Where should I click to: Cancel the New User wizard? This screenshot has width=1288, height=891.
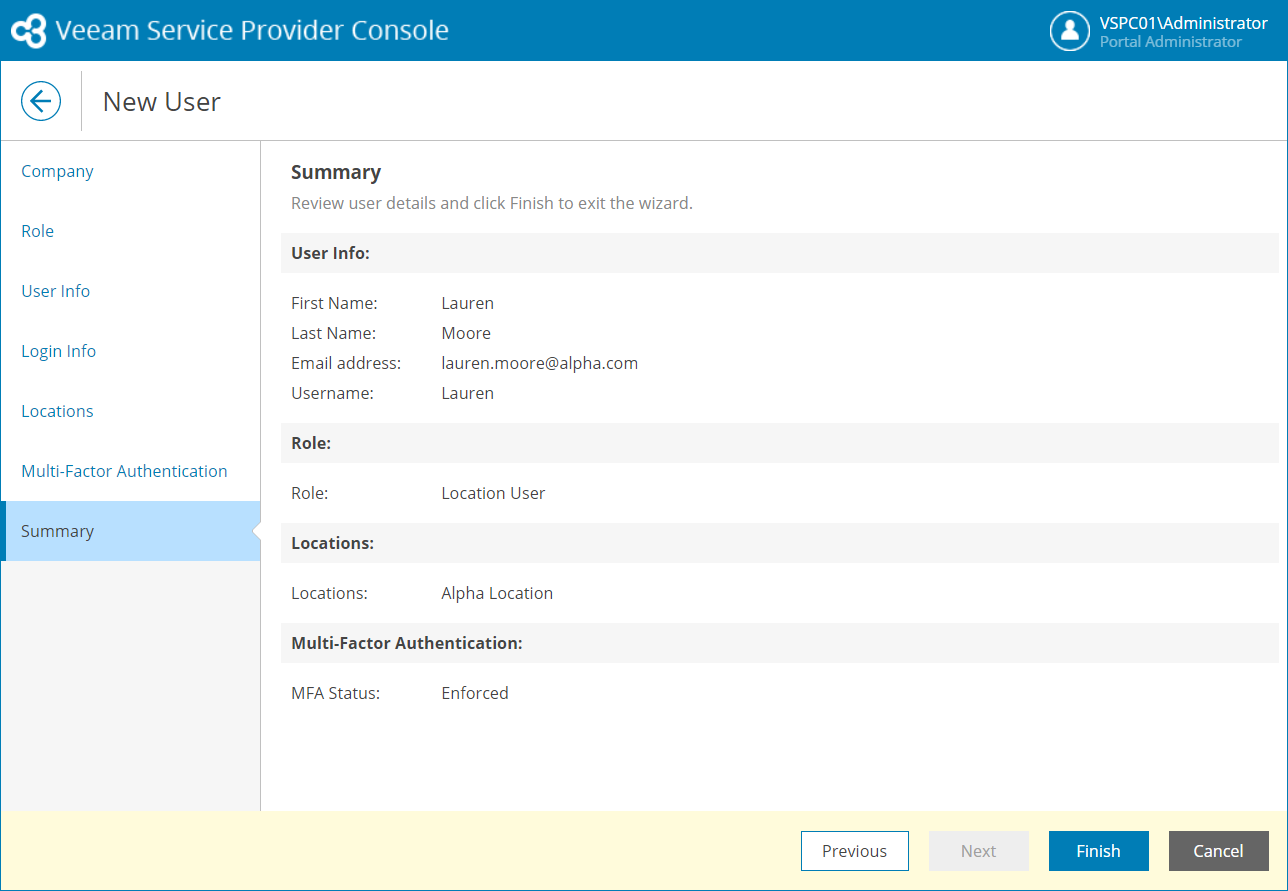1218,851
